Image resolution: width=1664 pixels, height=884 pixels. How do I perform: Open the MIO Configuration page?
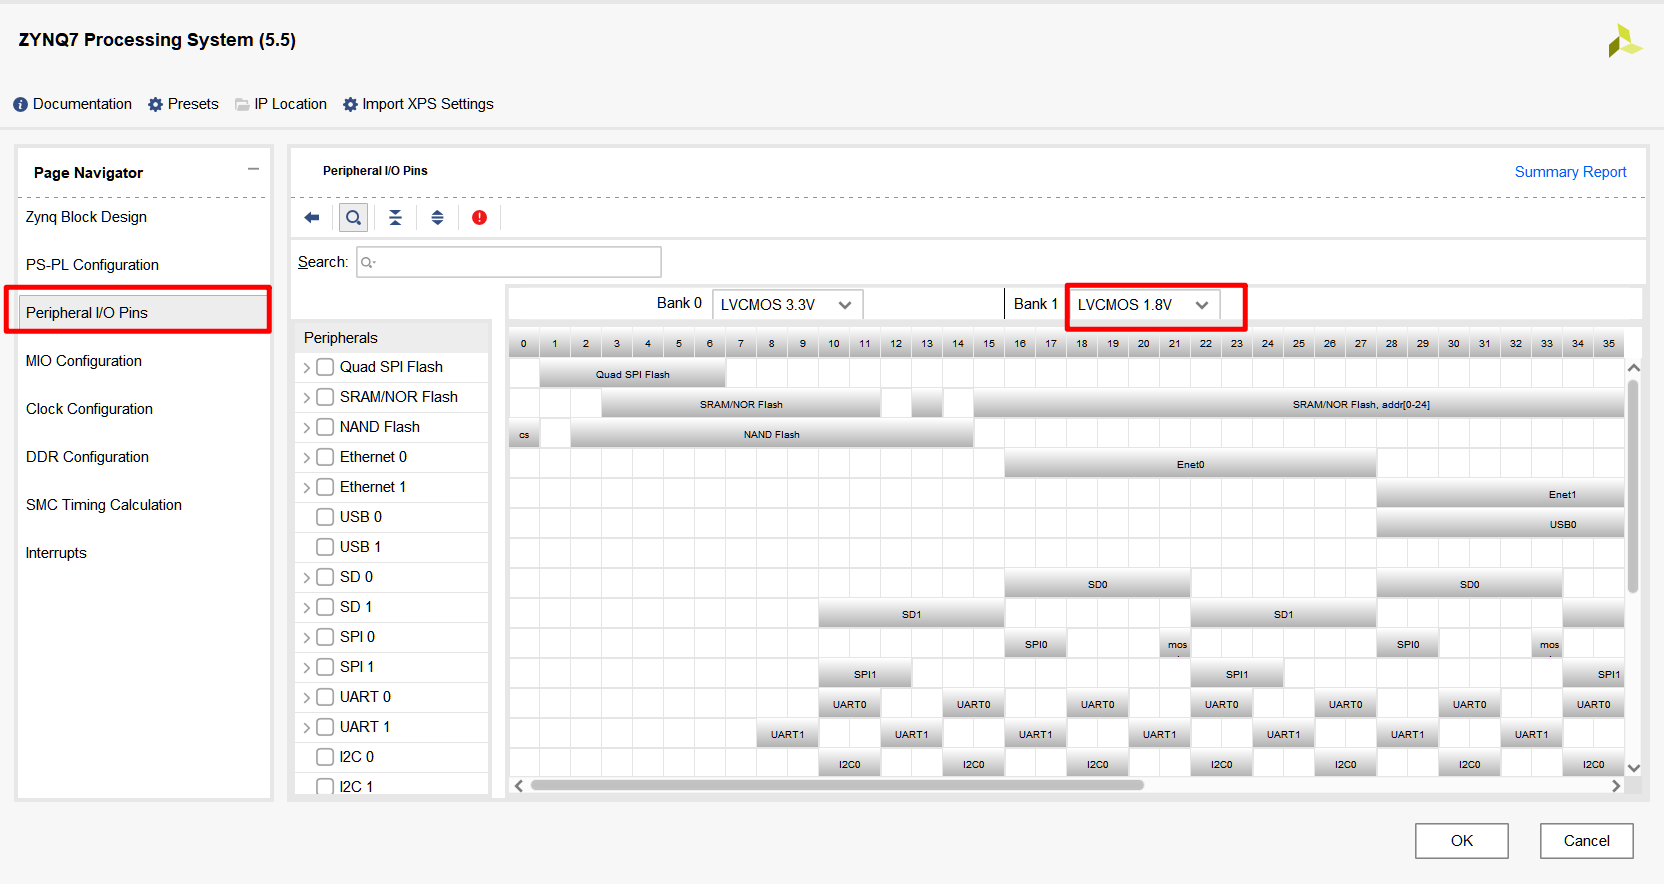pos(84,361)
